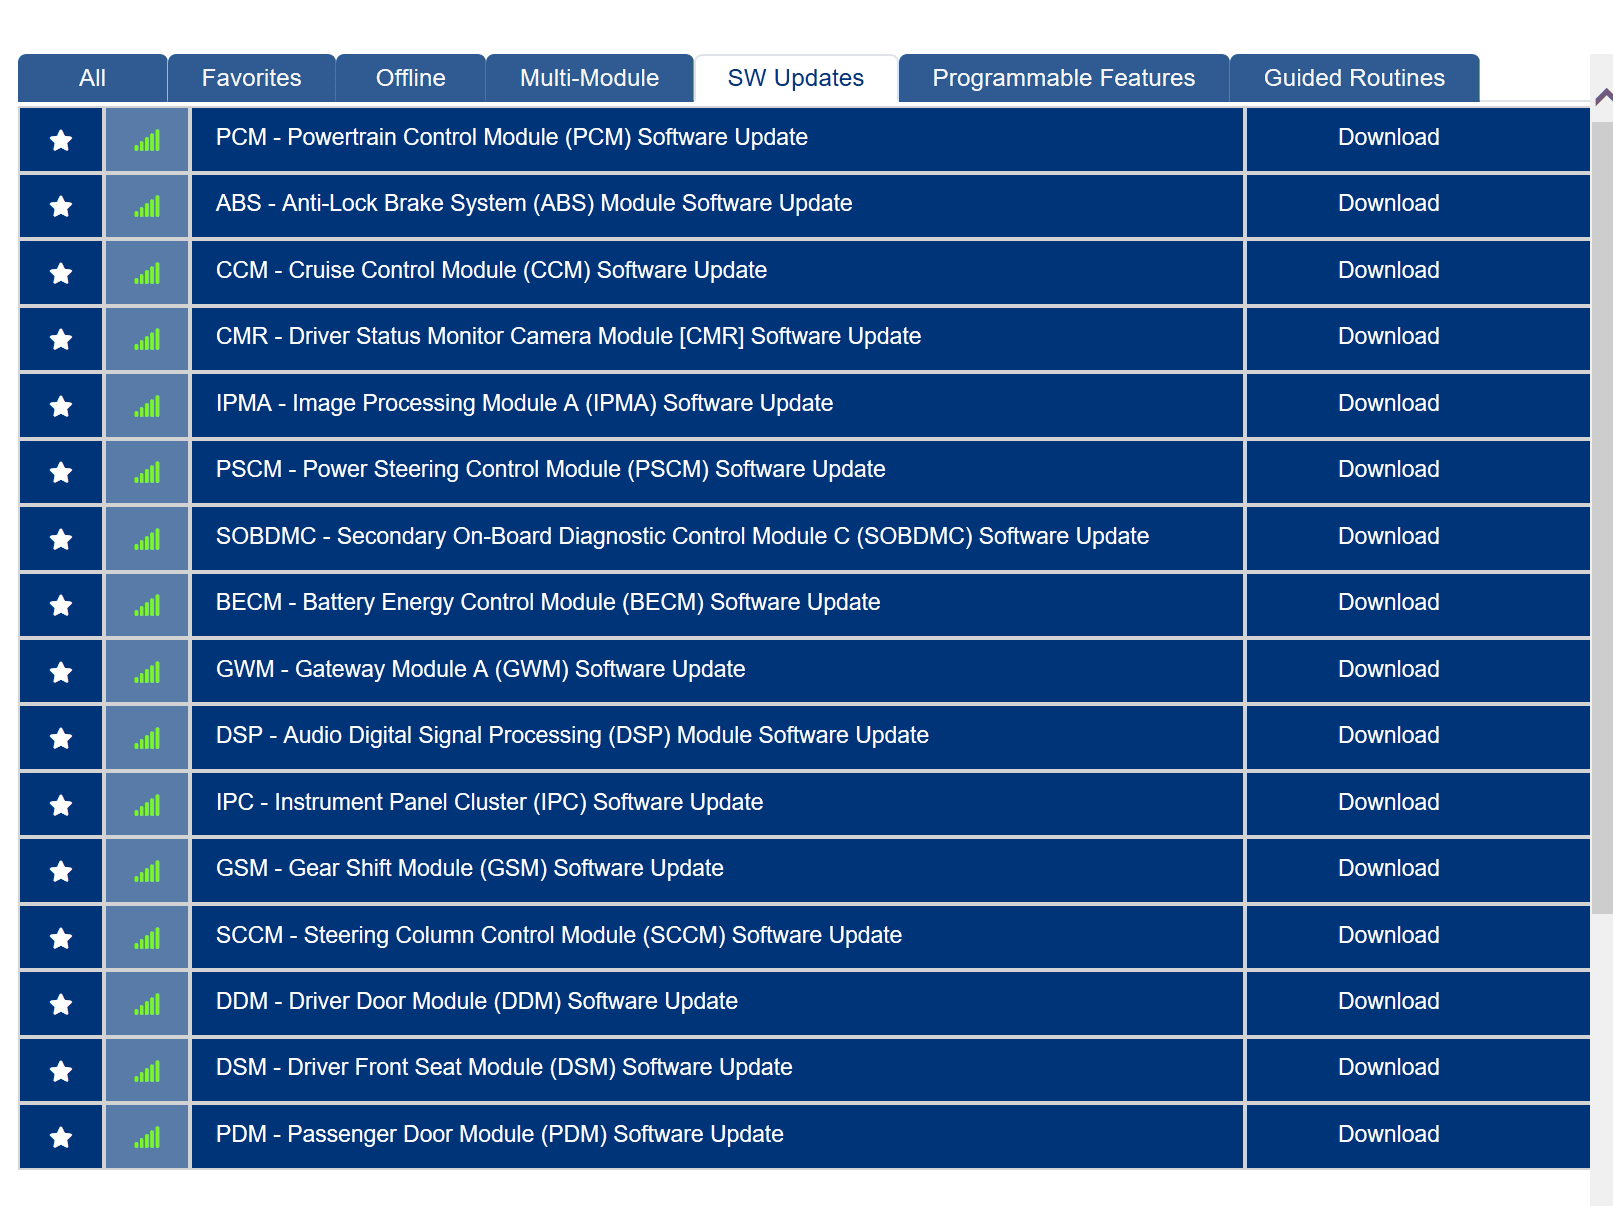Download the Driver Door Module update
This screenshot has height=1206, width=1613.
[x=1388, y=1003]
